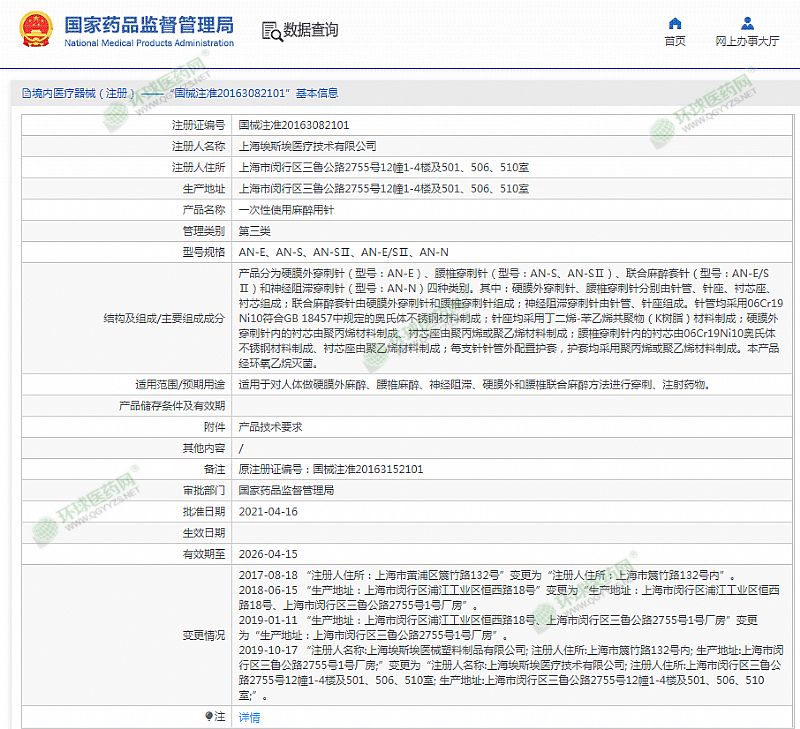Click the lightbulb icon beside 注
The image size is (800, 729).
(x=209, y=716)
